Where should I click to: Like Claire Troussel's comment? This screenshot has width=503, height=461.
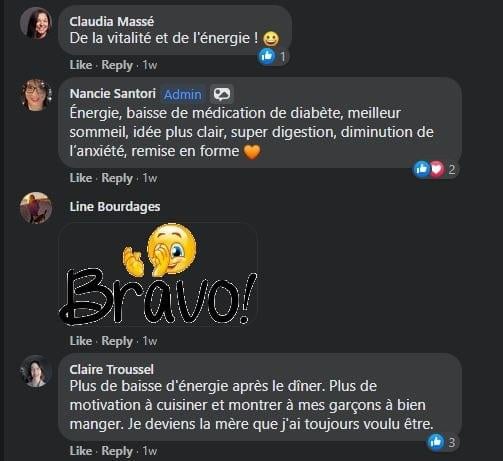(x=81, y=450)
